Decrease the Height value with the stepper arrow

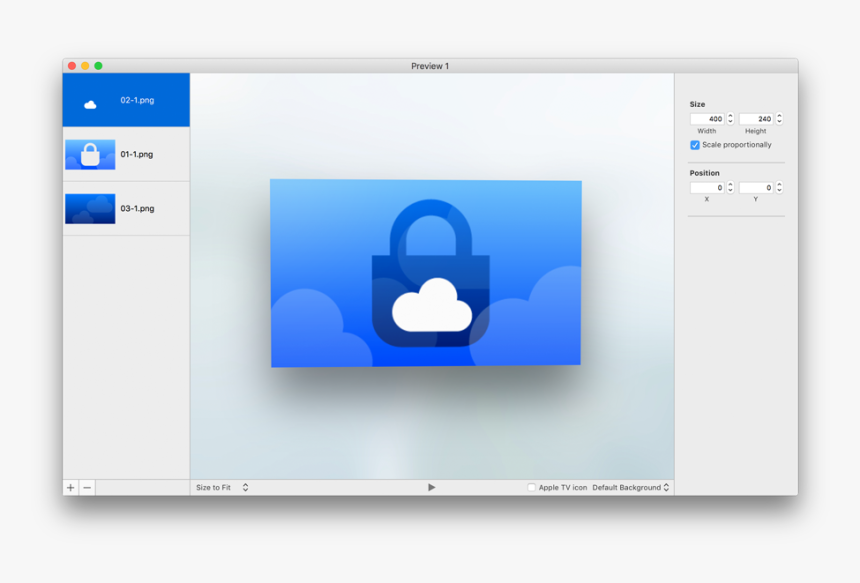(x=781, y=121)
